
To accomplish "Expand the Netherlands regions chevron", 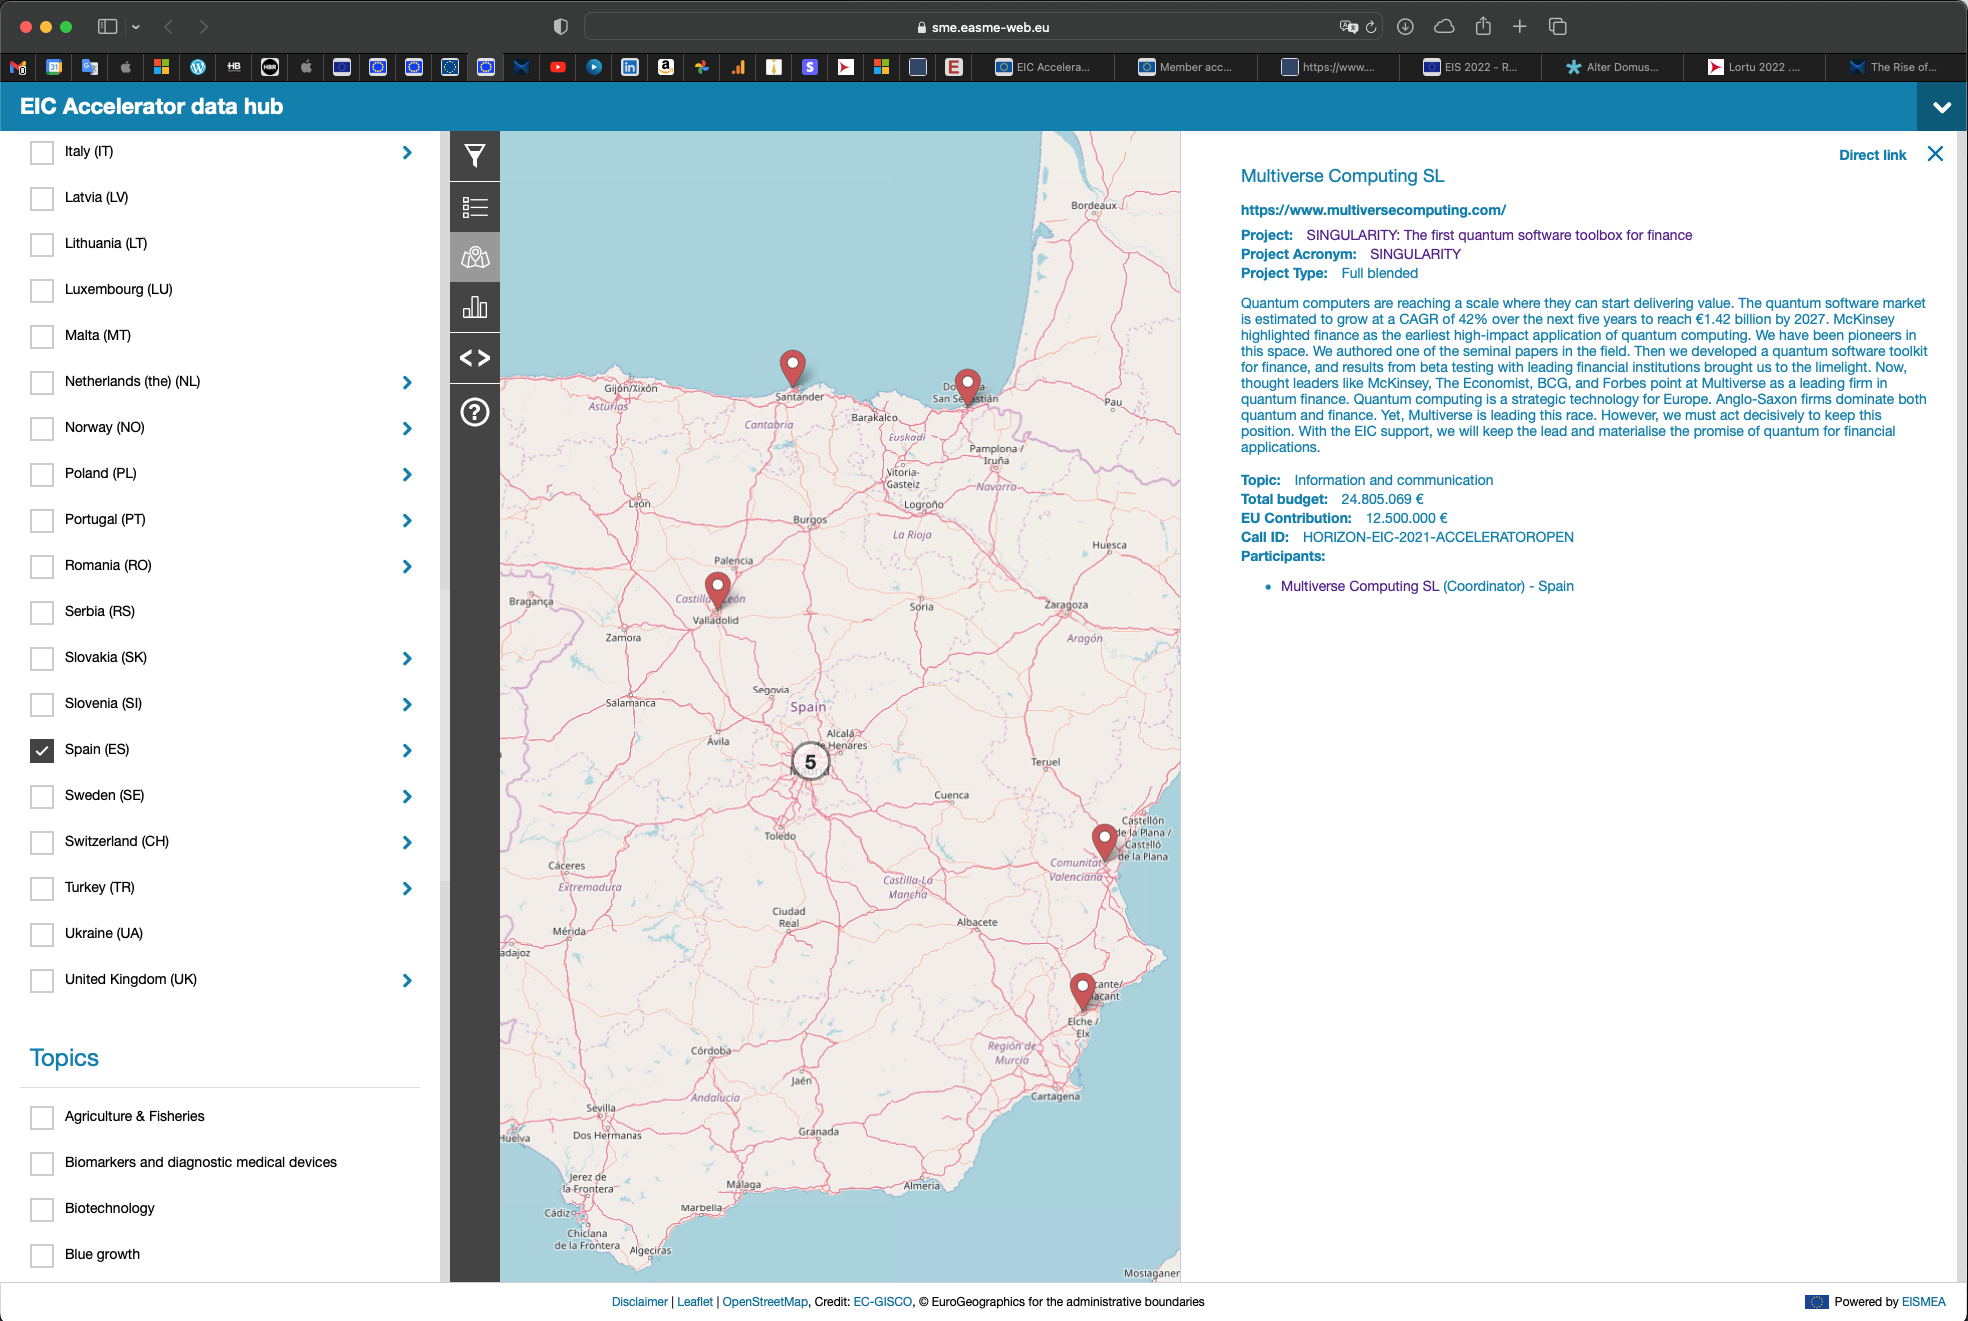I will click(x=407, y=382).
